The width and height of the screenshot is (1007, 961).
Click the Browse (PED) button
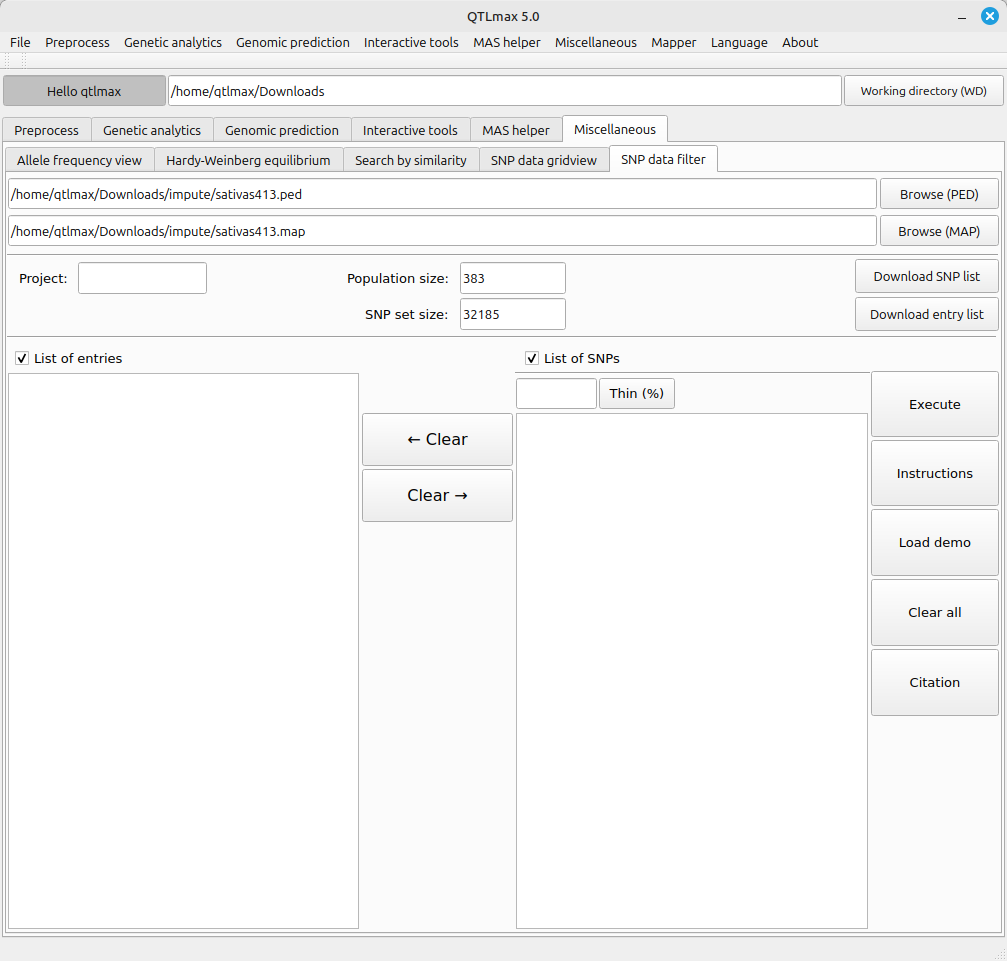[x=937, y=194]
